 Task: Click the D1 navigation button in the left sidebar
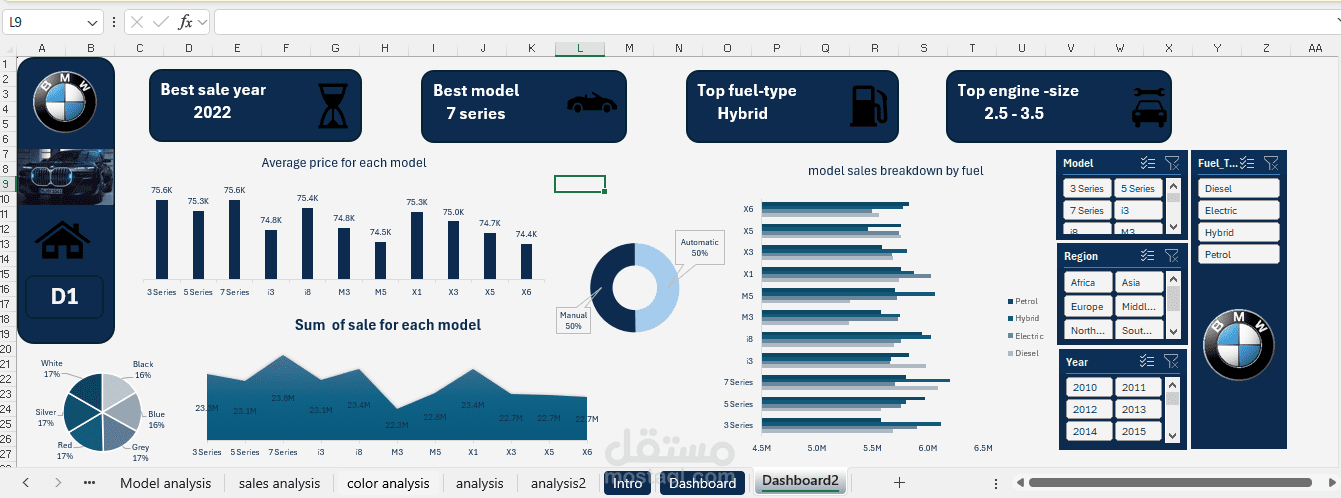[x=65, y=296]
